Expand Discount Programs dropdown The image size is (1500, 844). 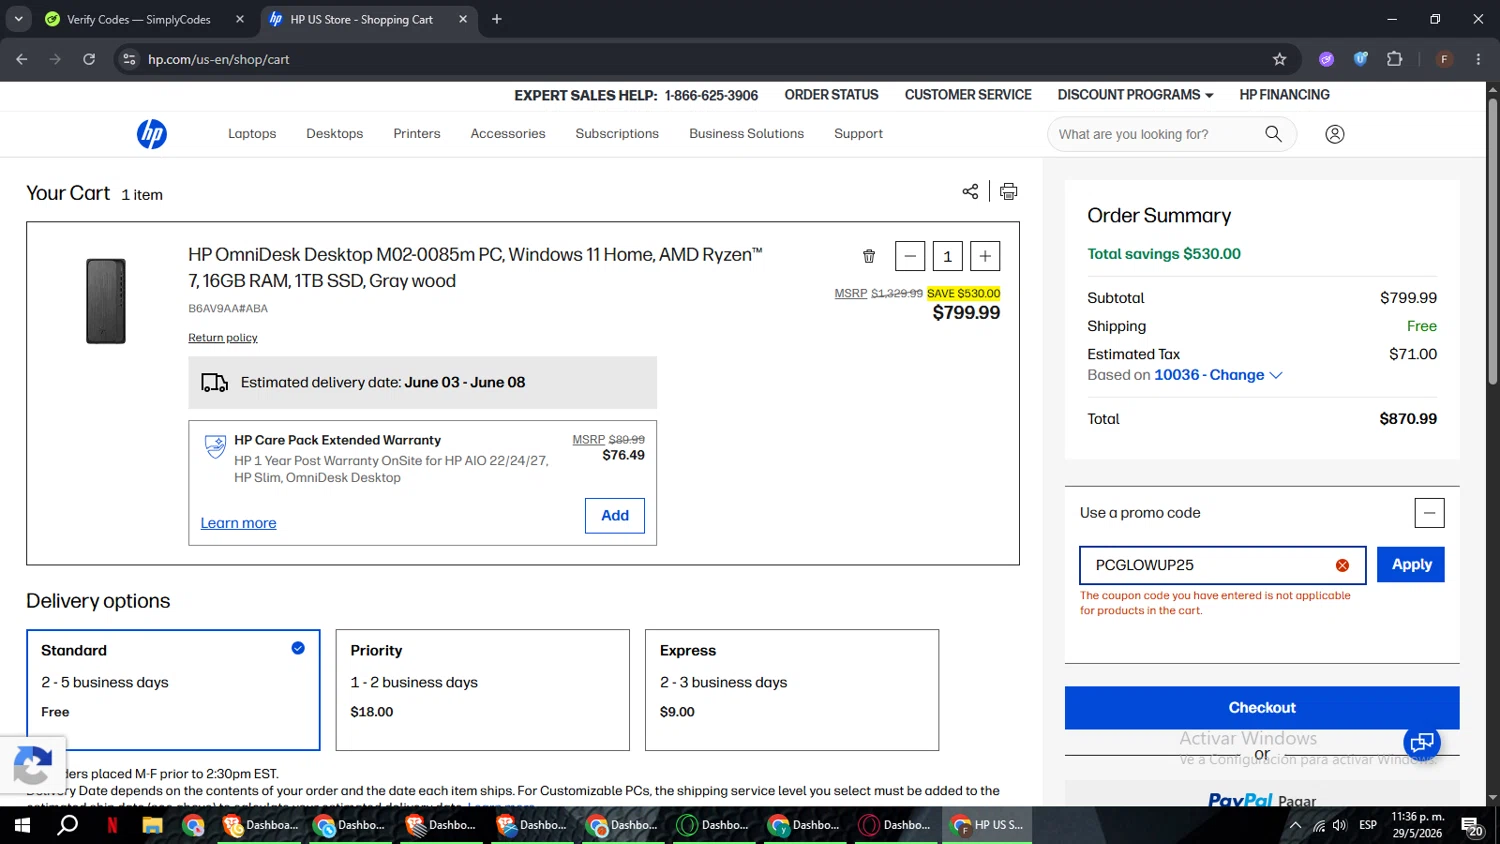[1135, 95]
